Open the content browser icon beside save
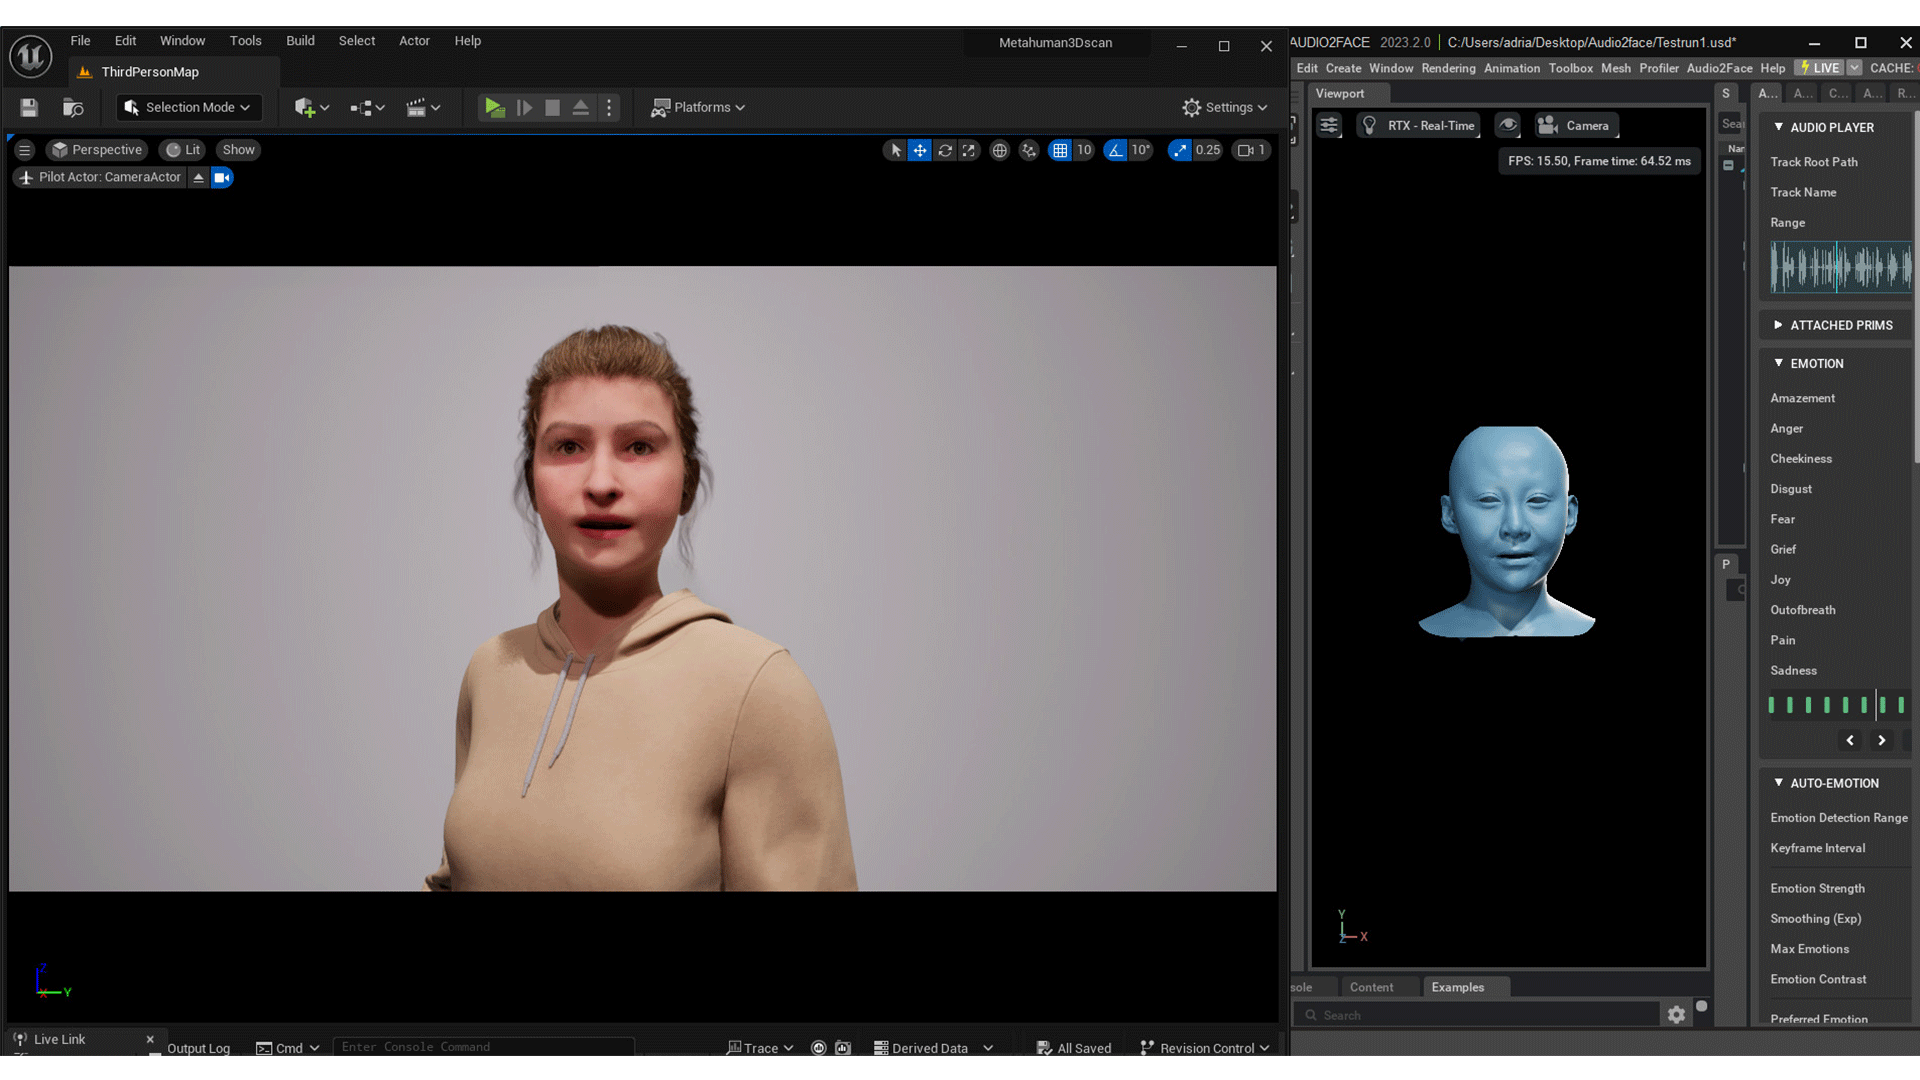Viewport: 1920px width, 1080px height. [x=73, y=107]
